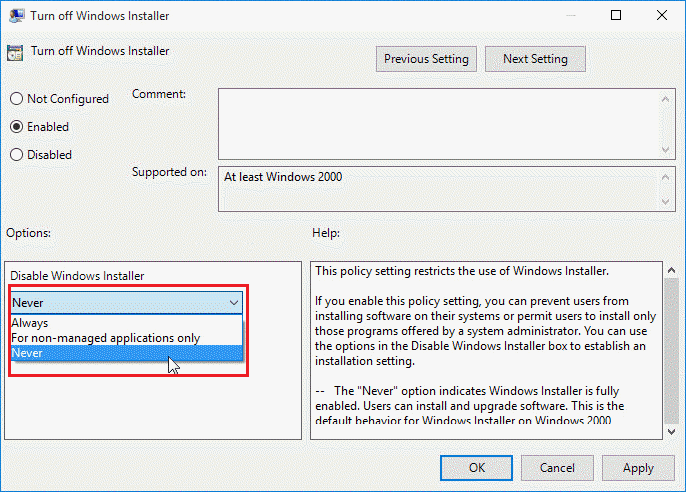
Task: Minimize the policy dialog window
Action: [571, 15]
